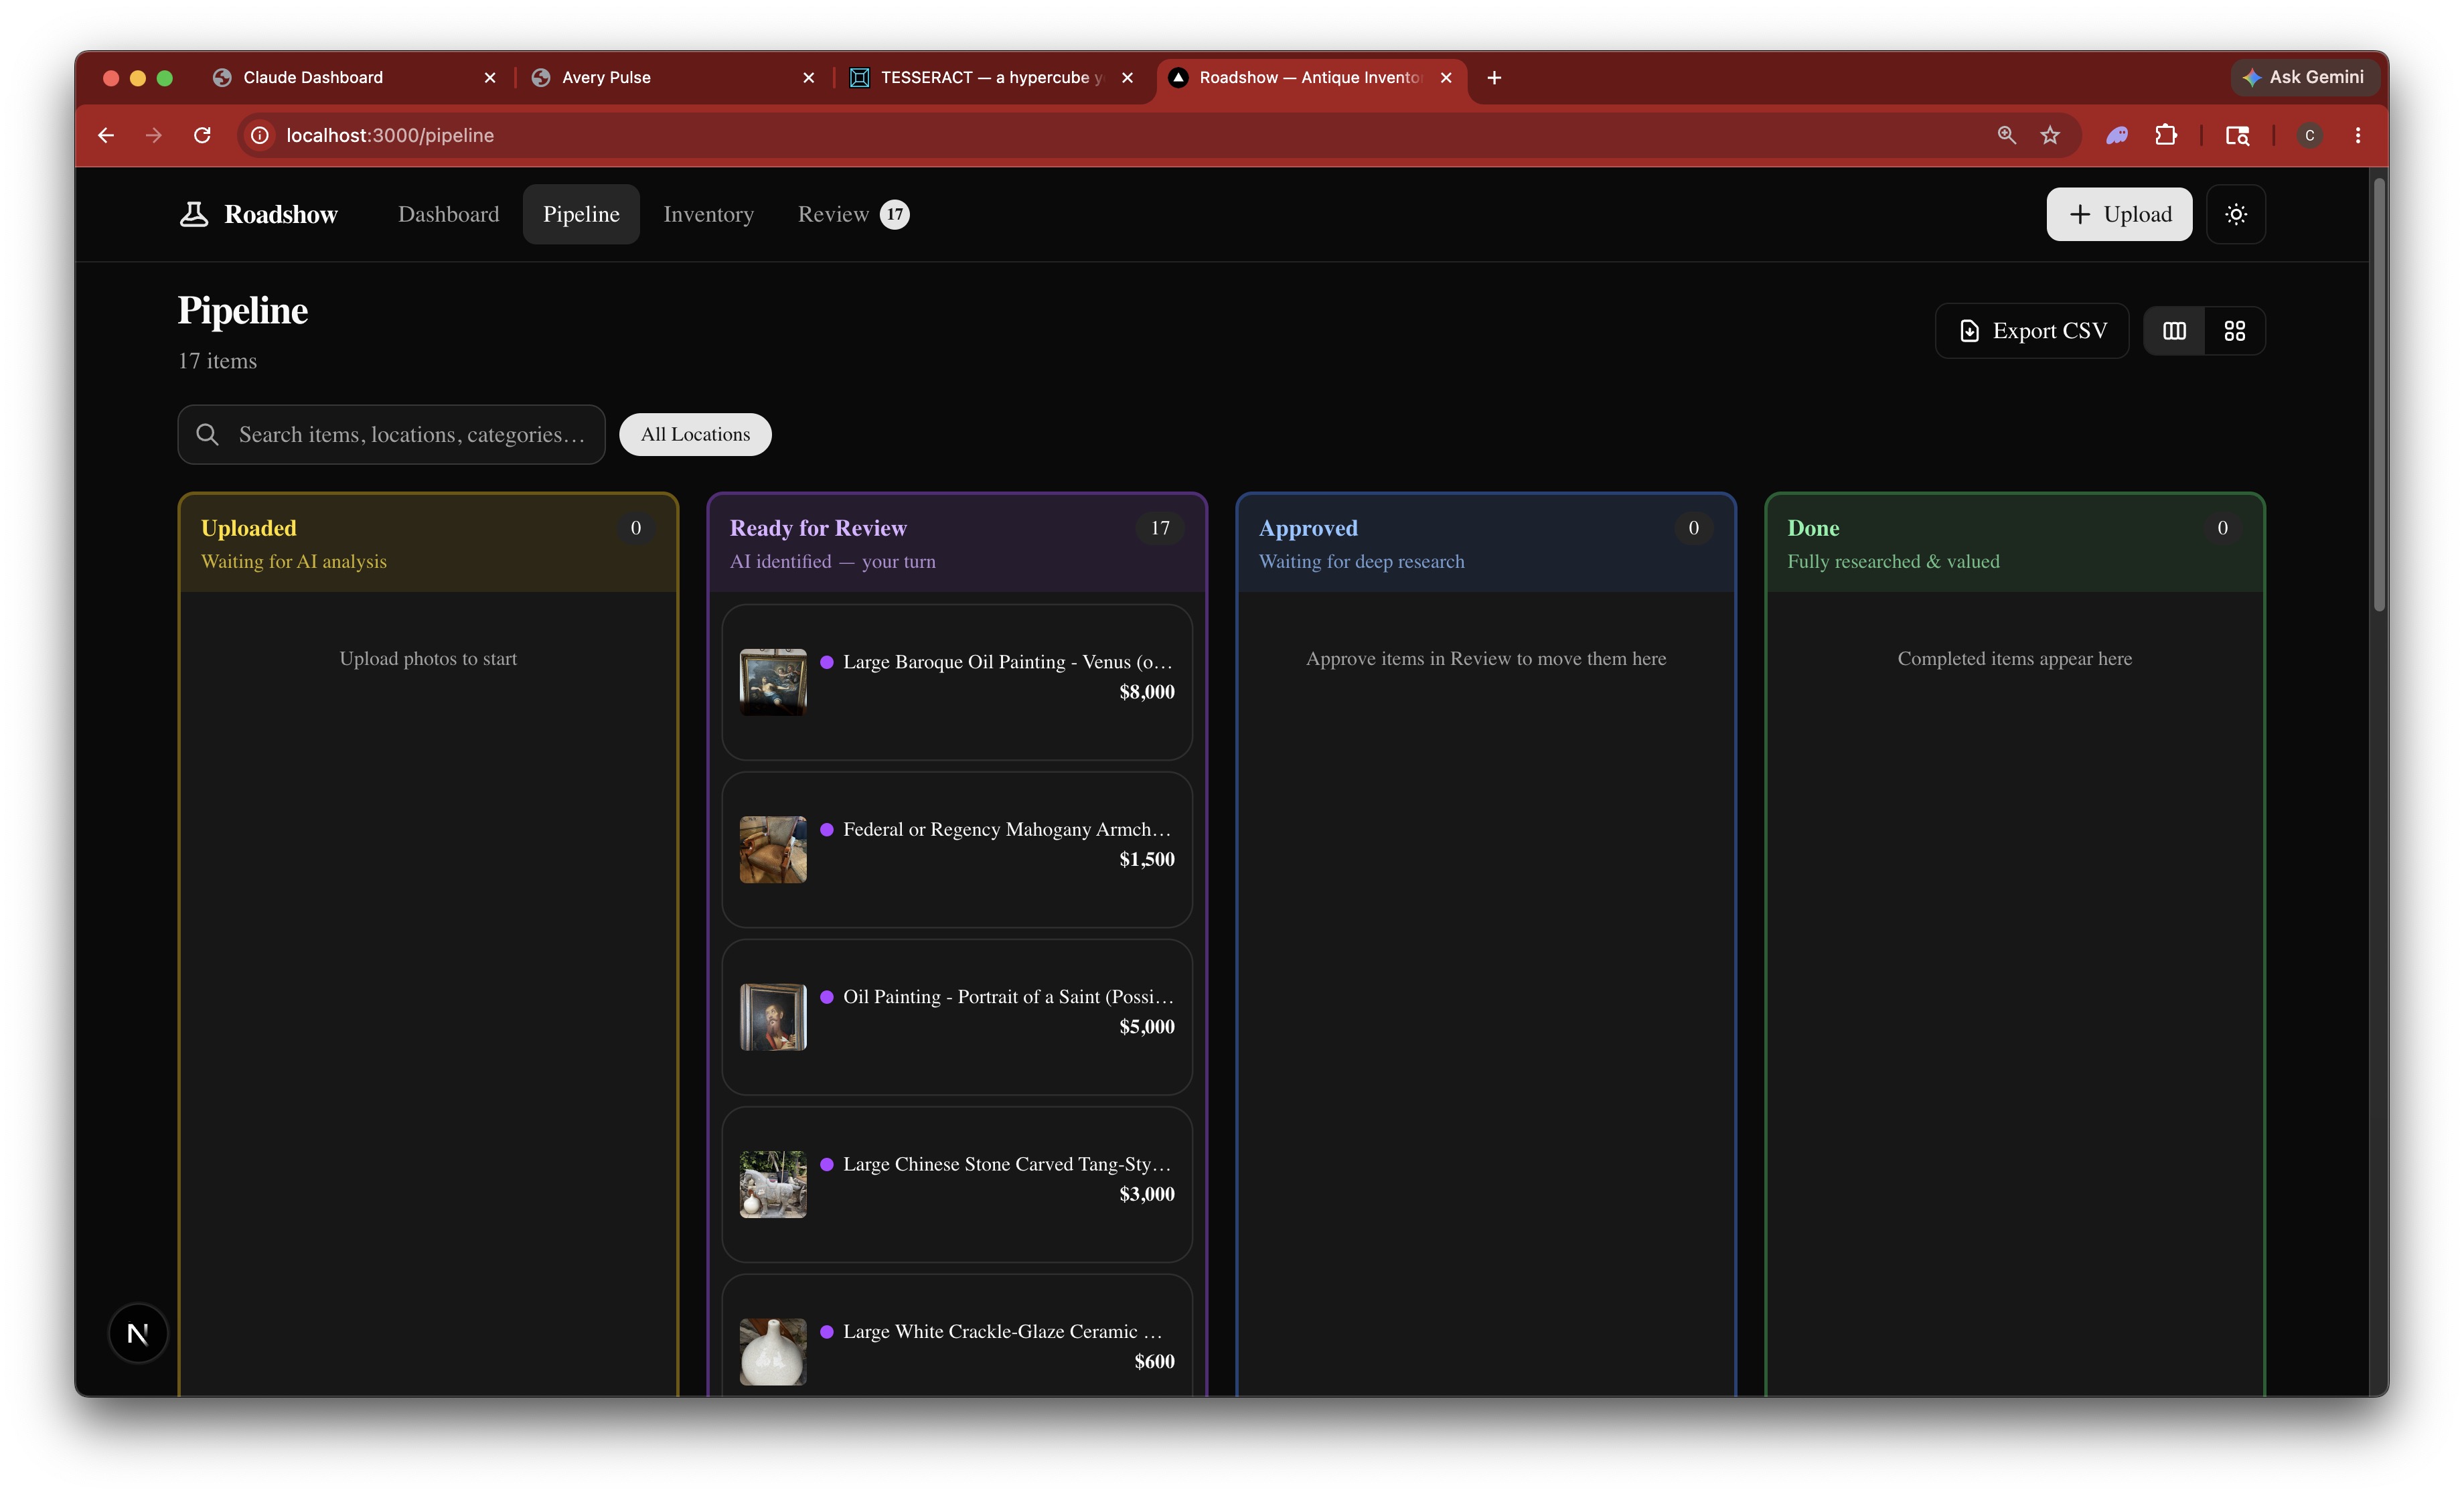Open the Next.js dev tools badge
Image resolution: width=2464 pixels, height=1496 pixels.
click(138, 1333)
